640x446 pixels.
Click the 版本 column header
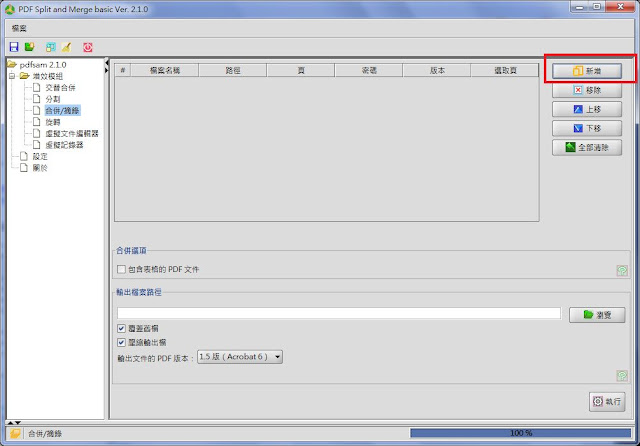coord(437,70)
